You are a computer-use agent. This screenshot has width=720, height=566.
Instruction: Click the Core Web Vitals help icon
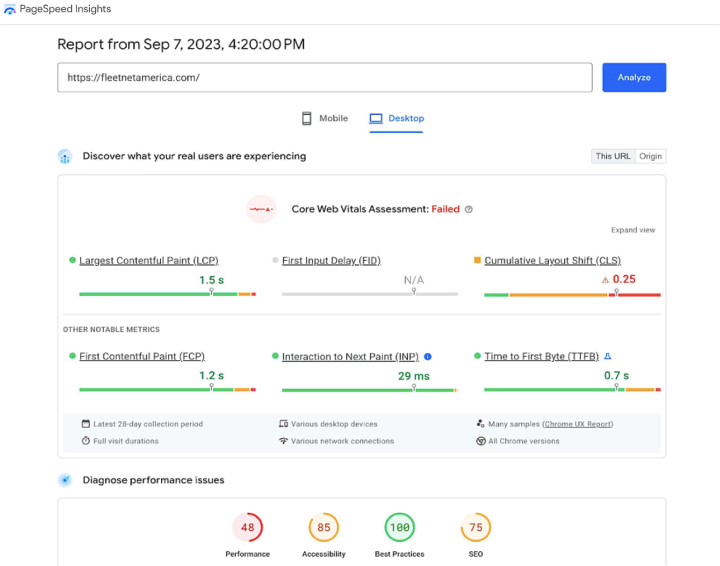469,209
